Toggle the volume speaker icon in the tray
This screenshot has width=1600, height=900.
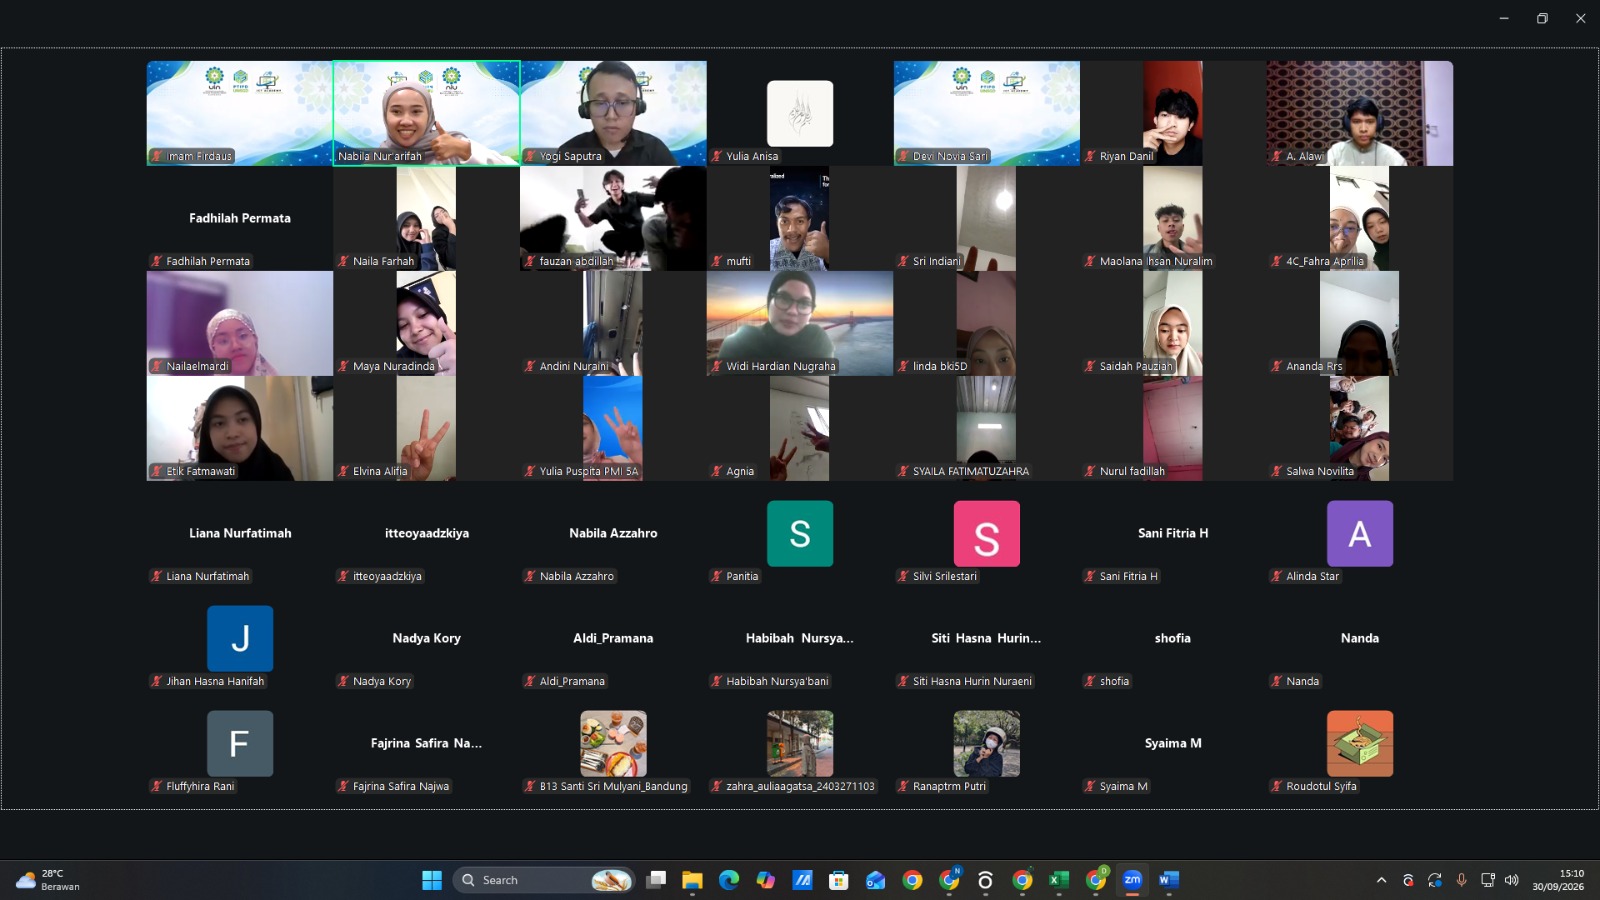point(1512,880)
